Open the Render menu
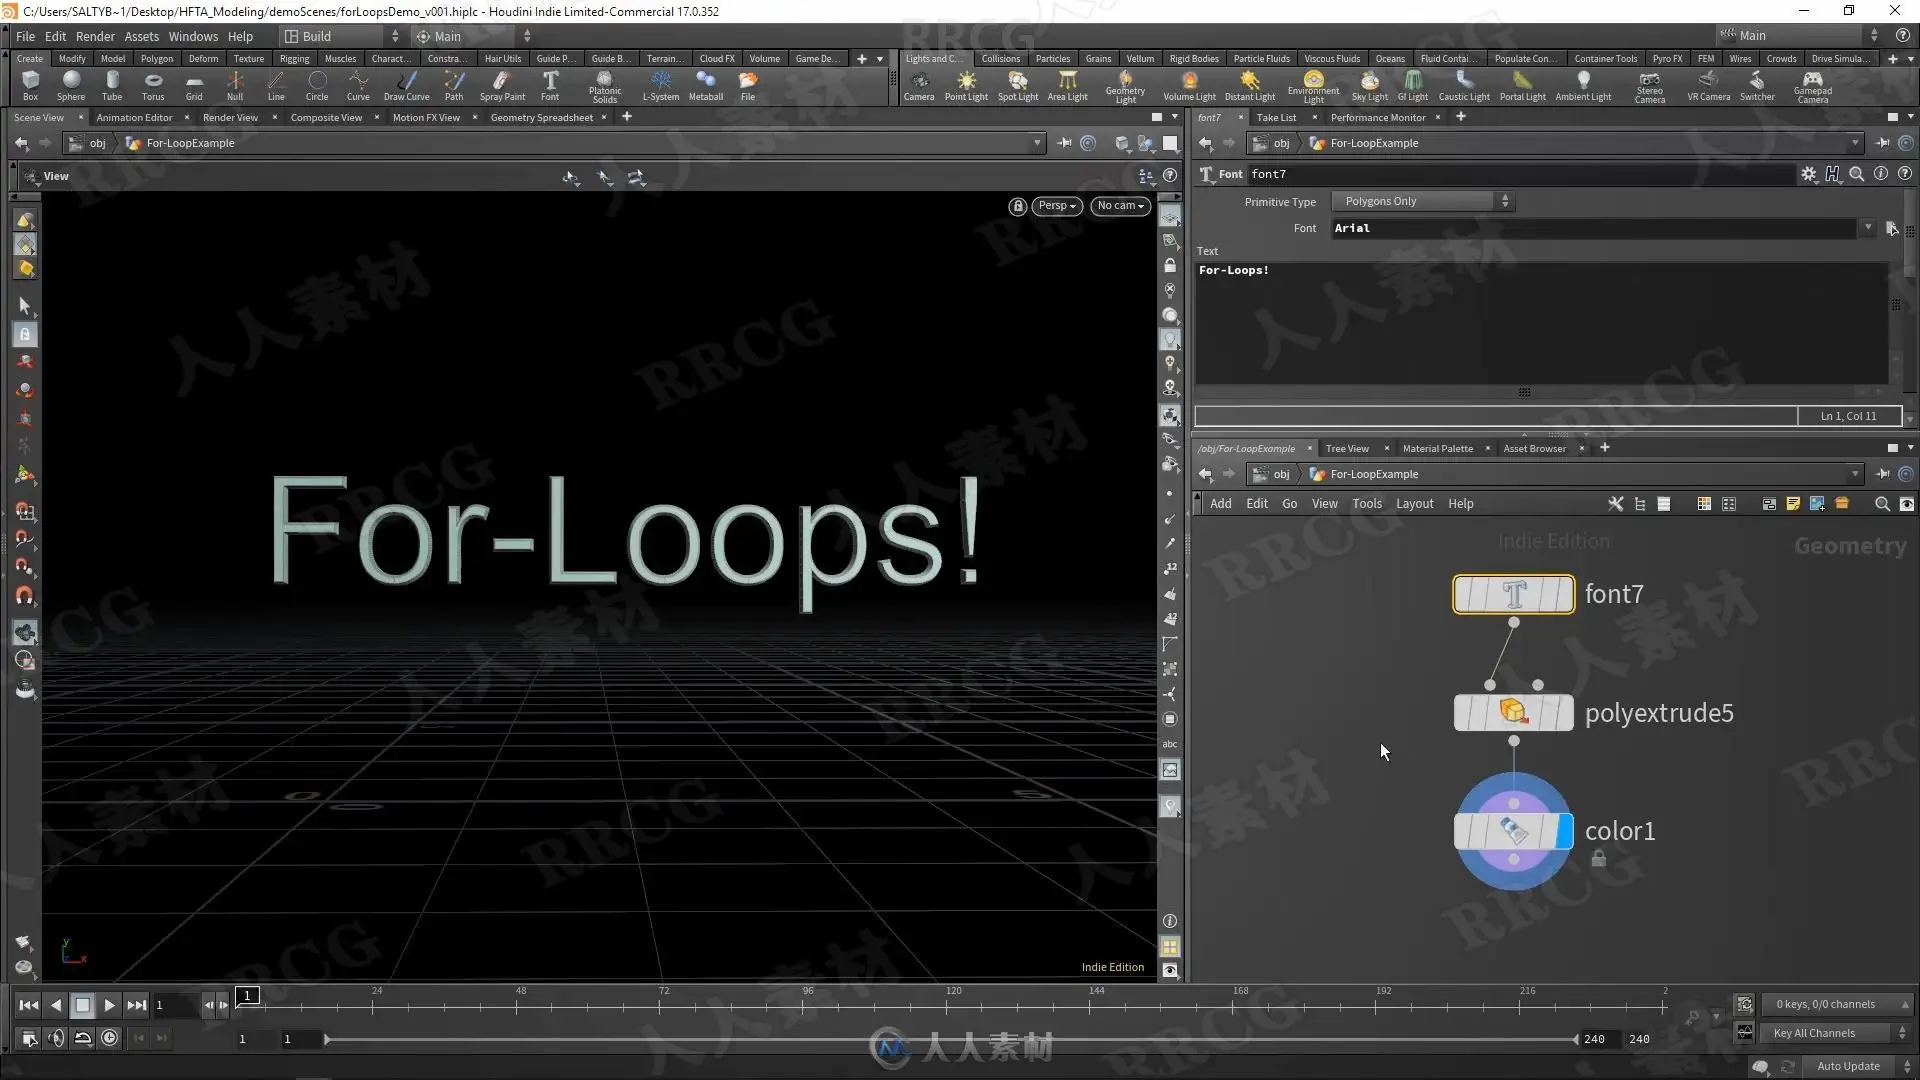 (x=95, y=36)
